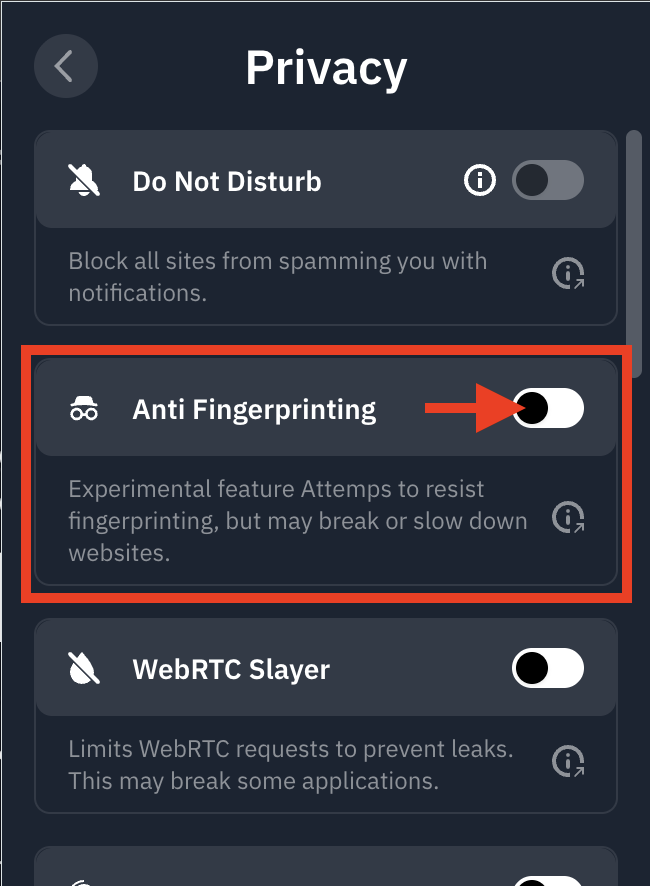
Task: Toggle the partially visible switch at the bottom
Action: [547, 880]
